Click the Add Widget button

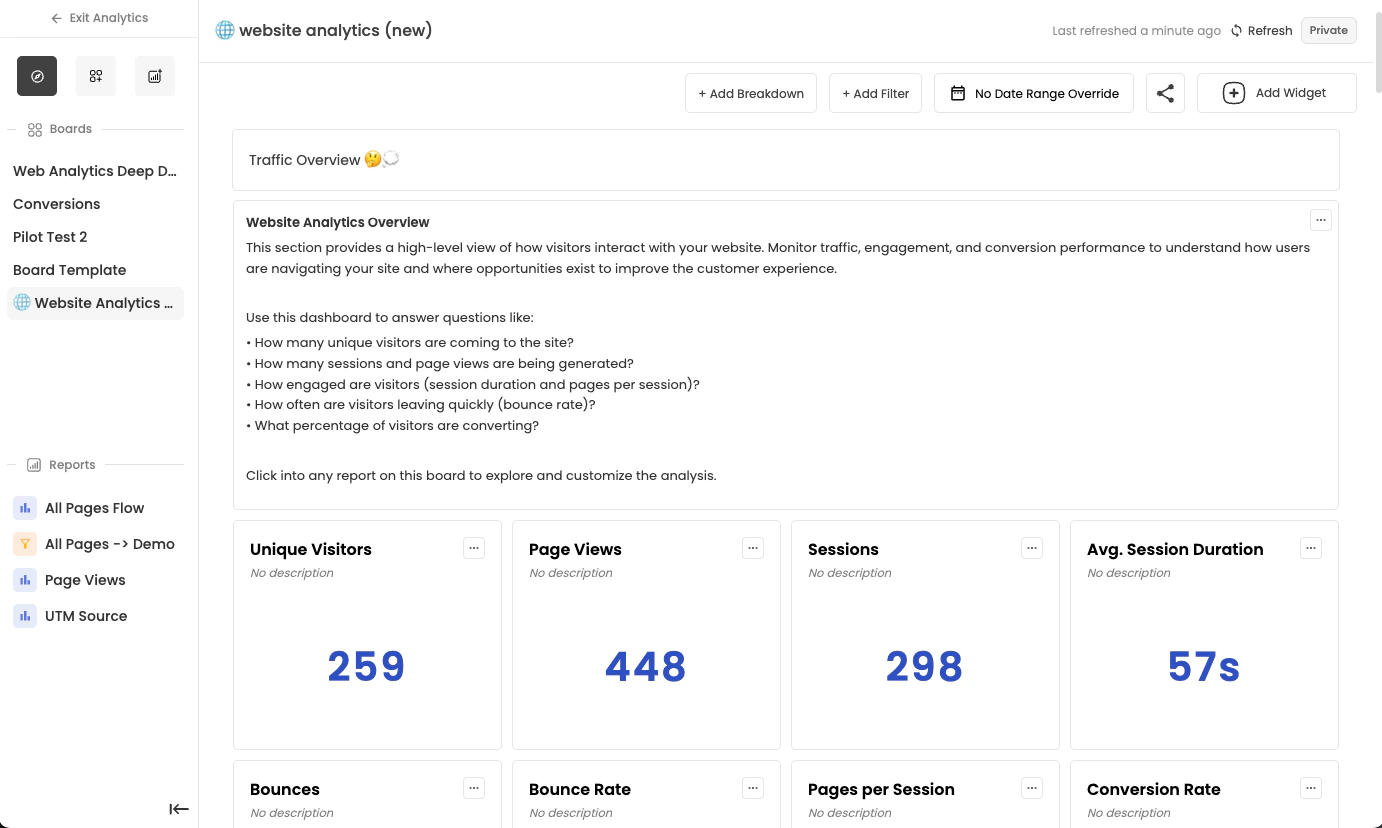point(1277,93)
